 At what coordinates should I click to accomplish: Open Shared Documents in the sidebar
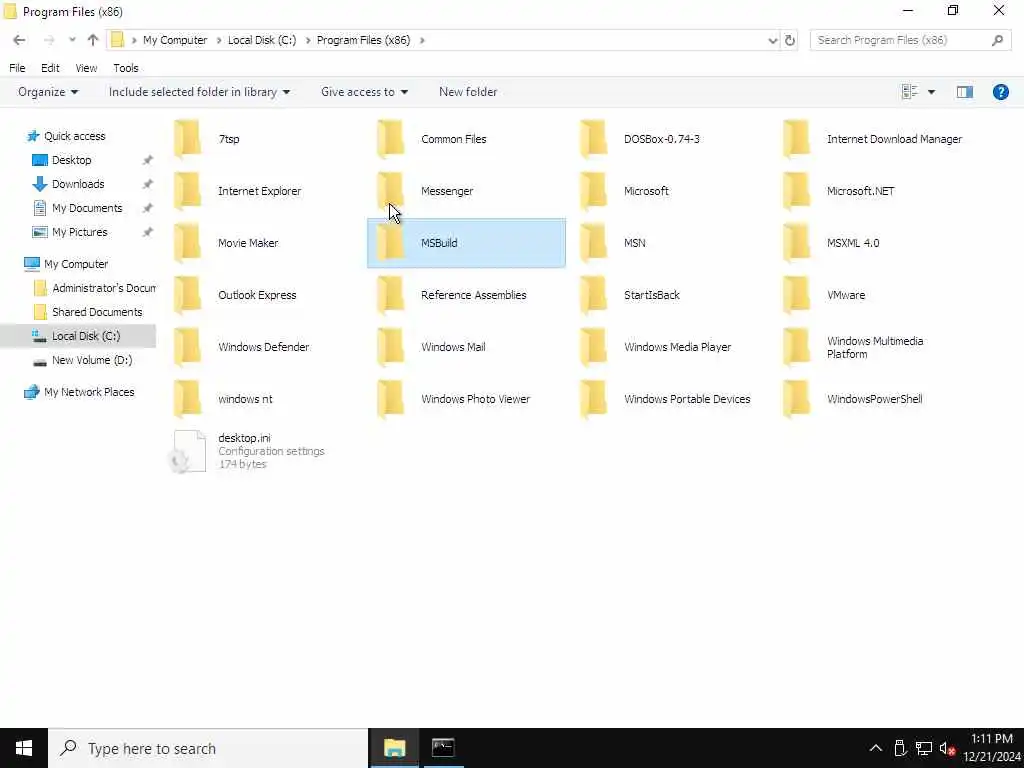point(97,312)
